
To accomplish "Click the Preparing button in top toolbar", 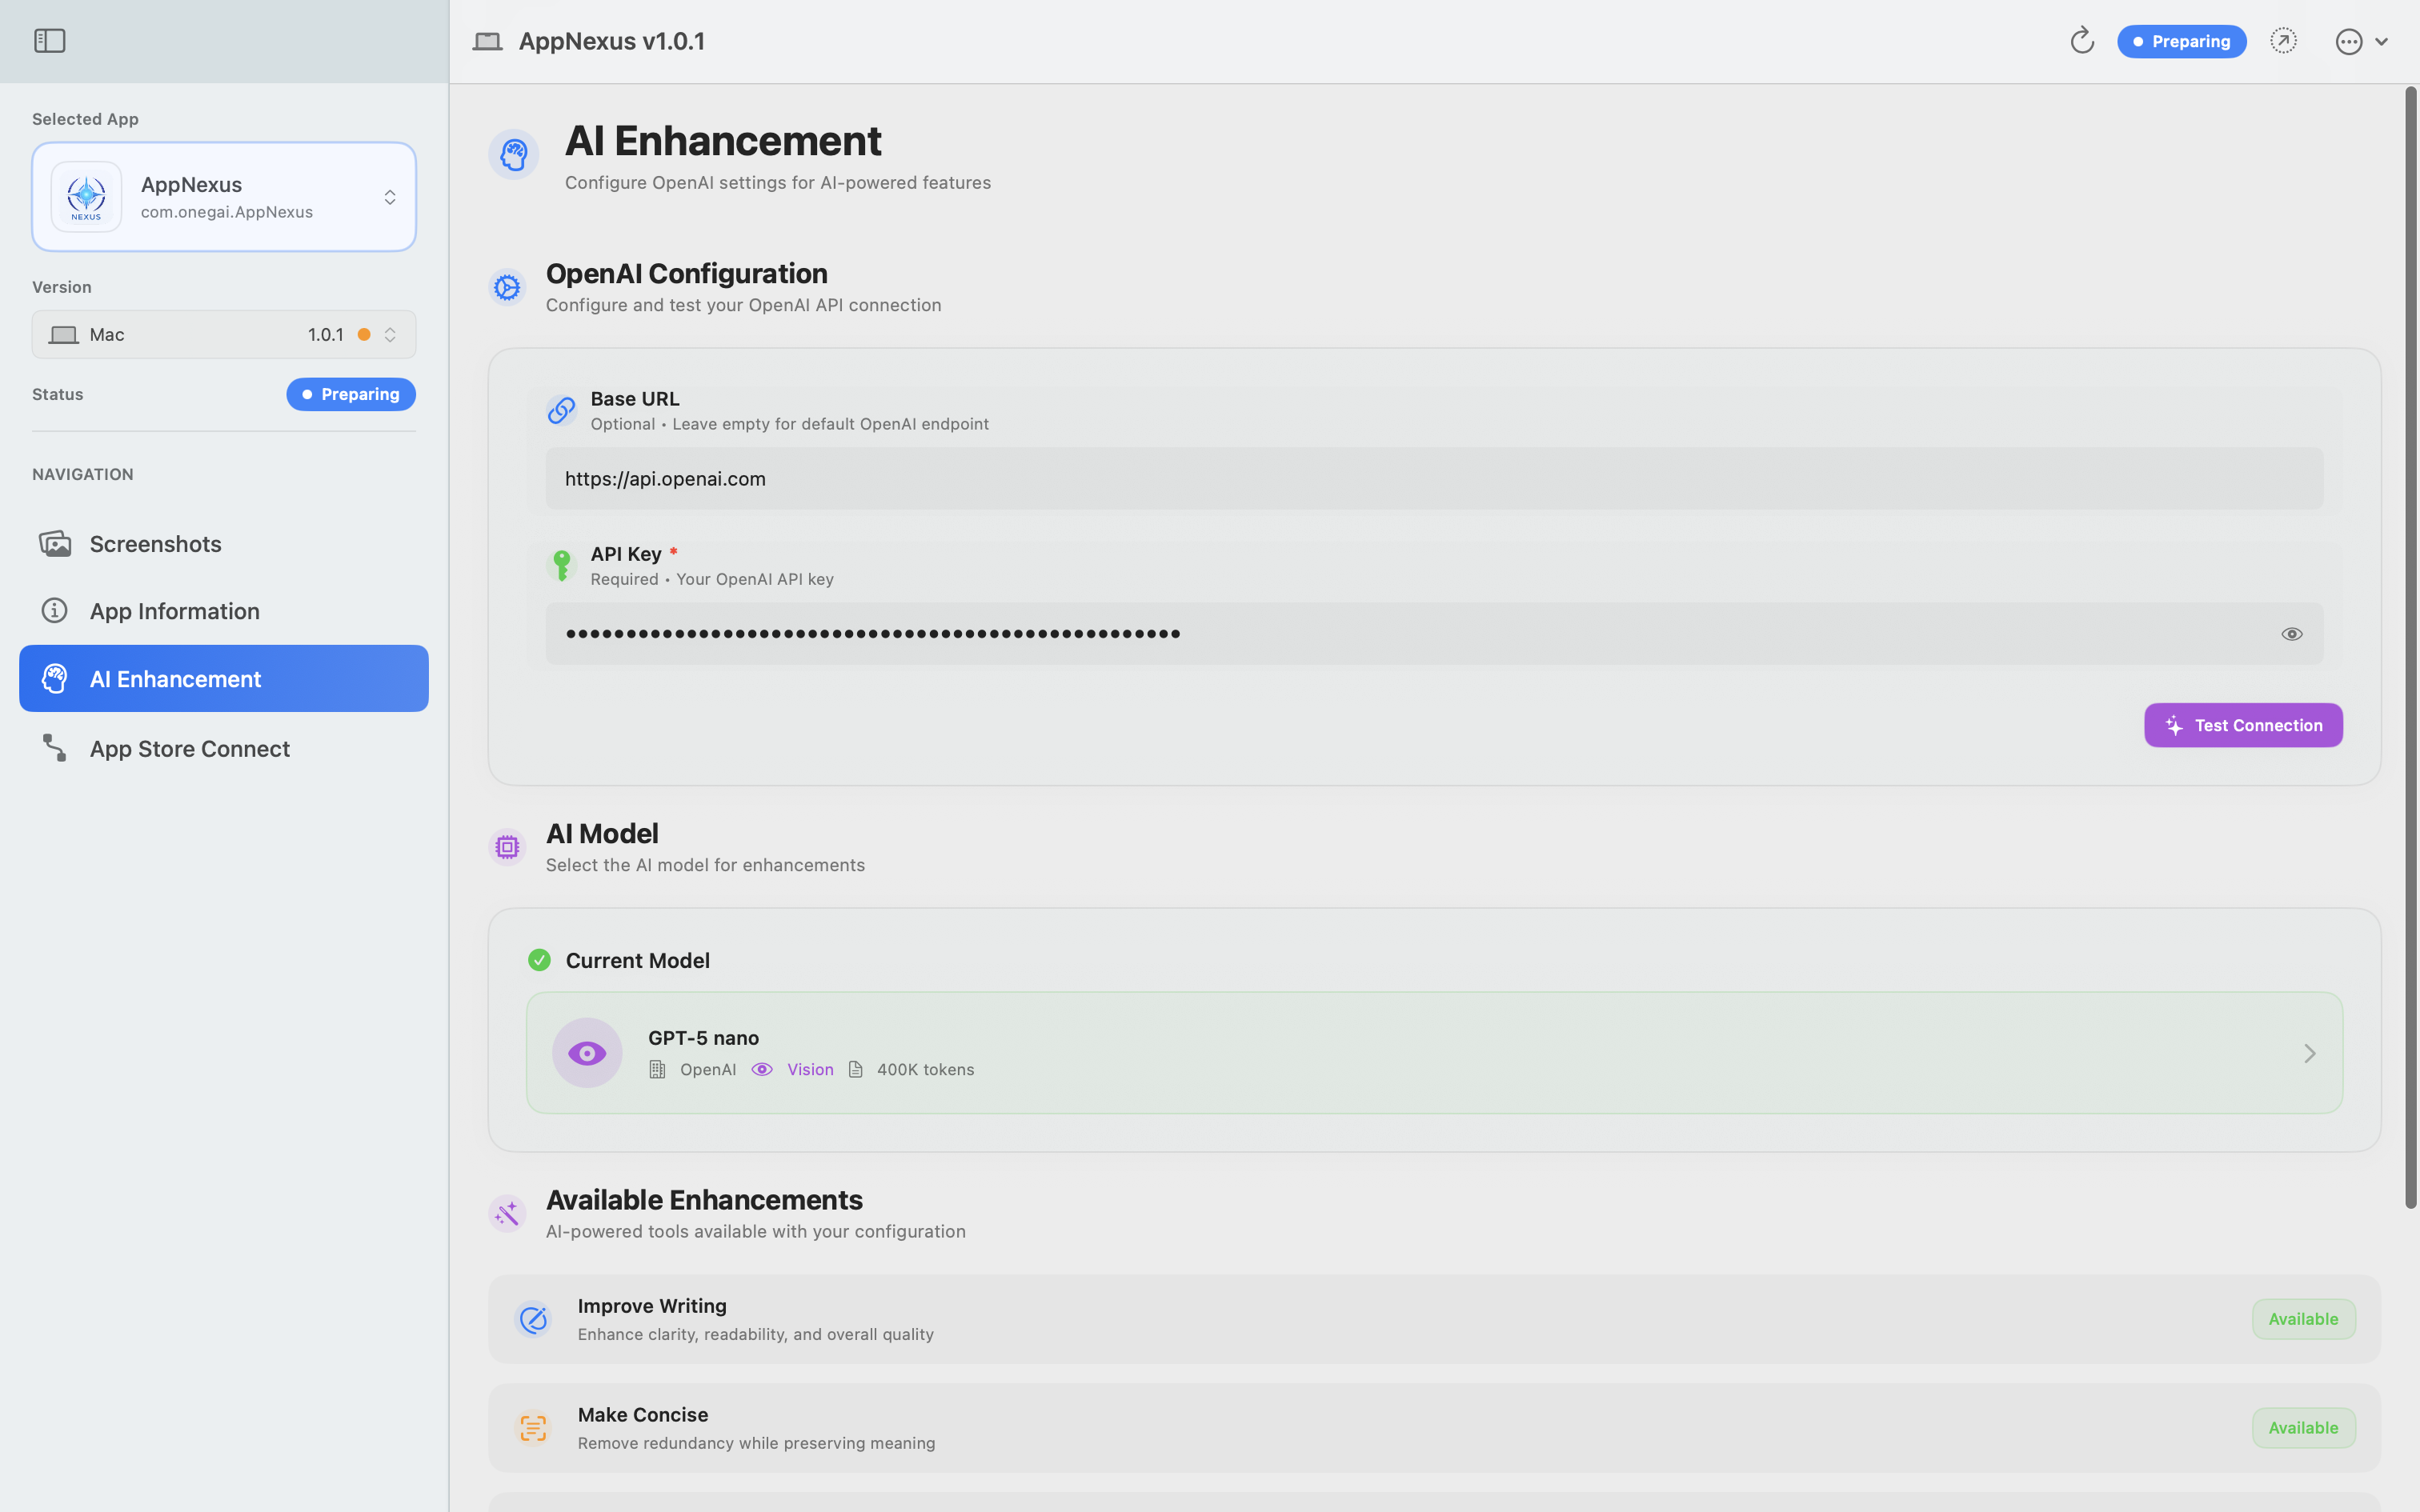I will 2181,41.
